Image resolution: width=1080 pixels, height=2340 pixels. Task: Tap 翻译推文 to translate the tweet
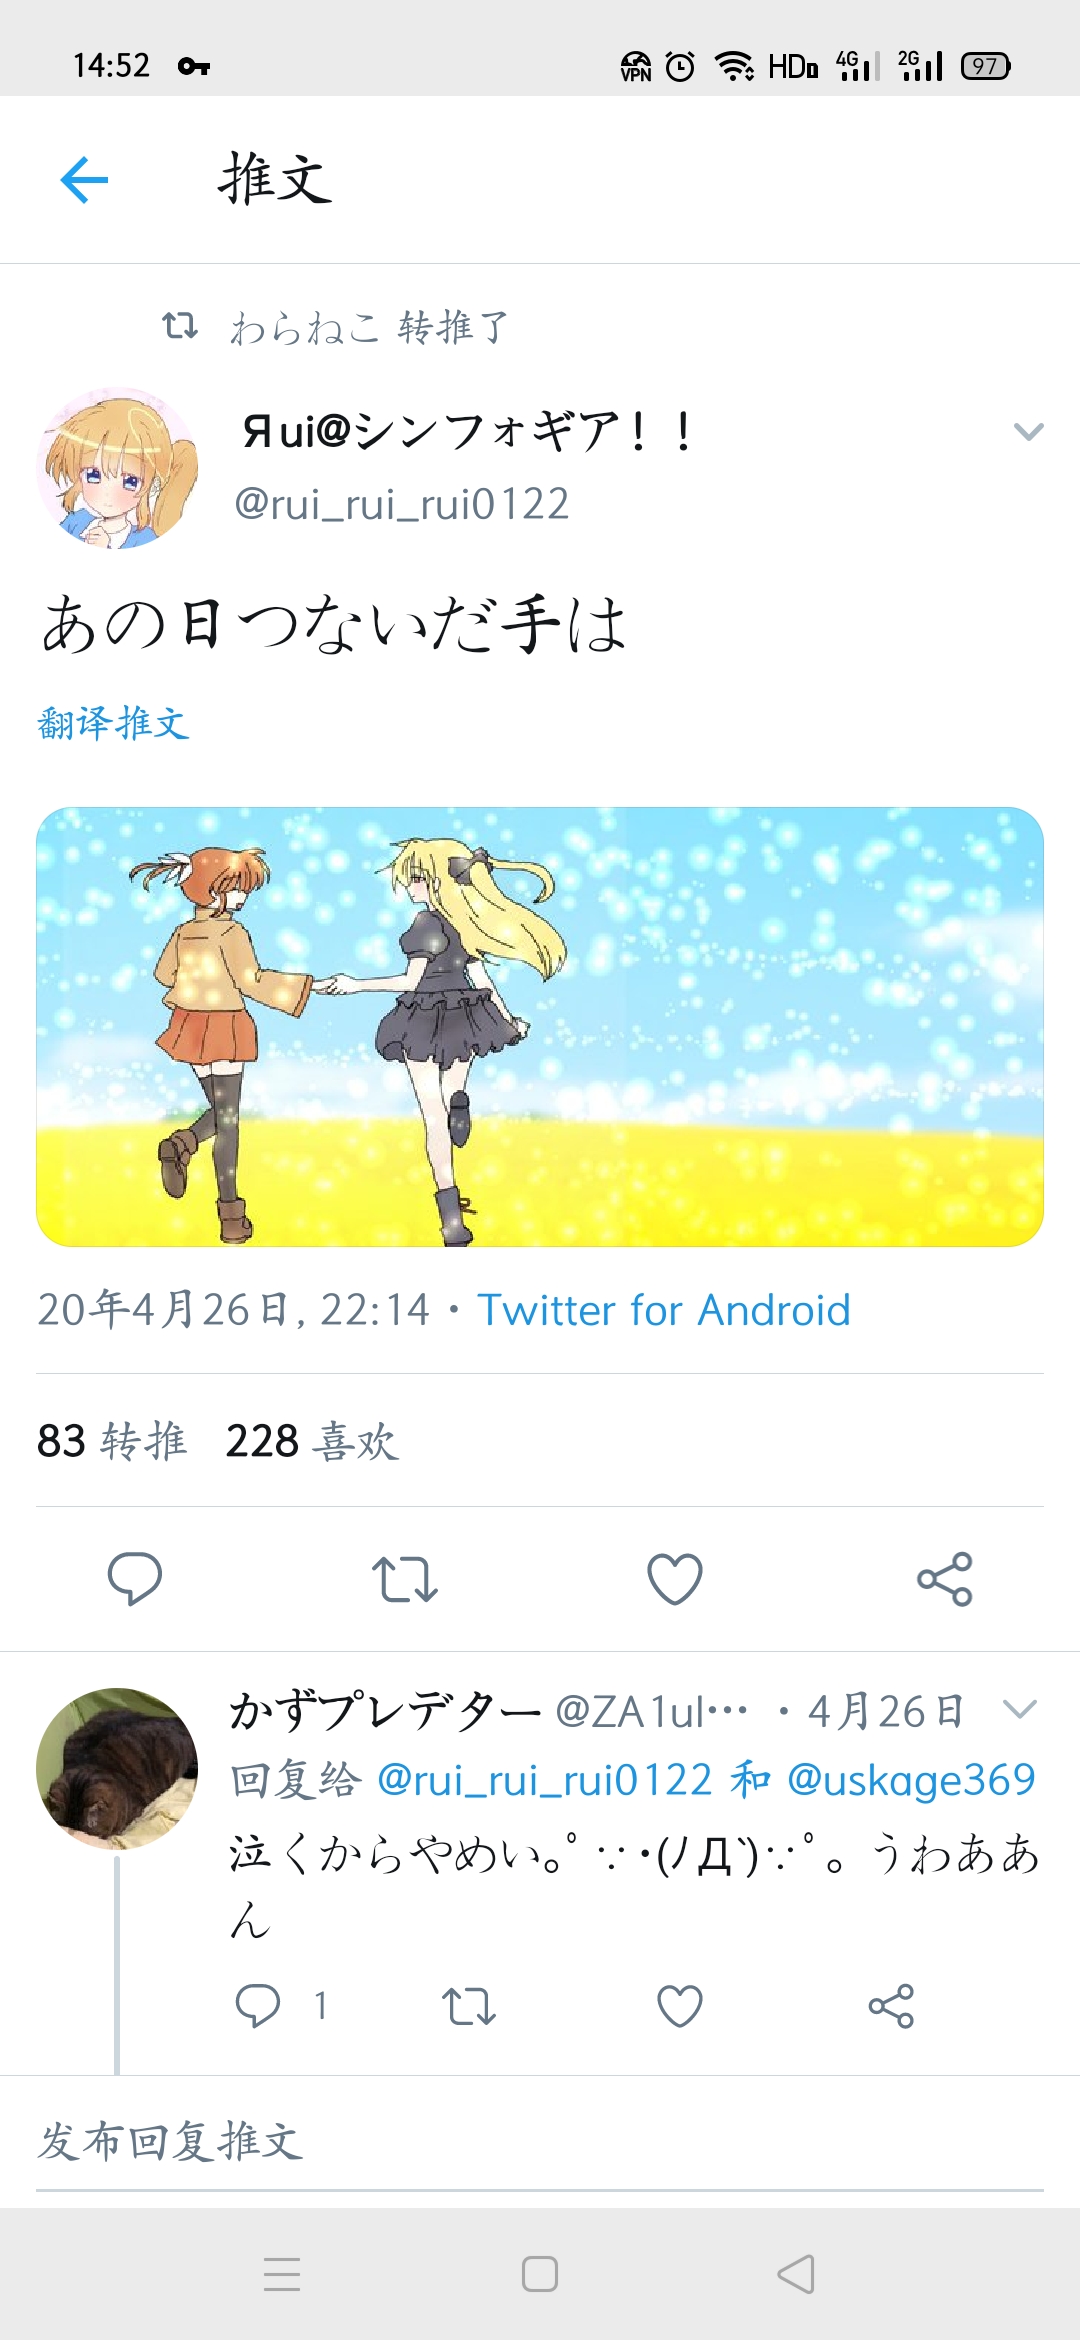coord(113,723)
